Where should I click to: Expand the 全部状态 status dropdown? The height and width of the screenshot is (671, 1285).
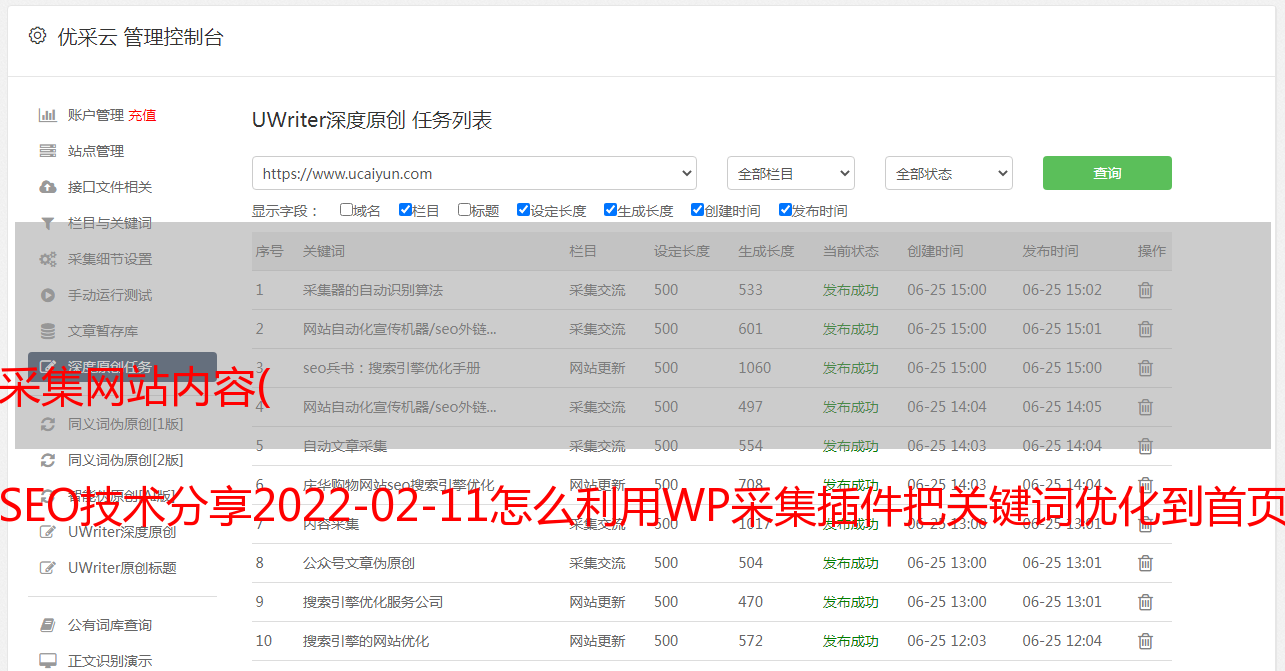949,173
